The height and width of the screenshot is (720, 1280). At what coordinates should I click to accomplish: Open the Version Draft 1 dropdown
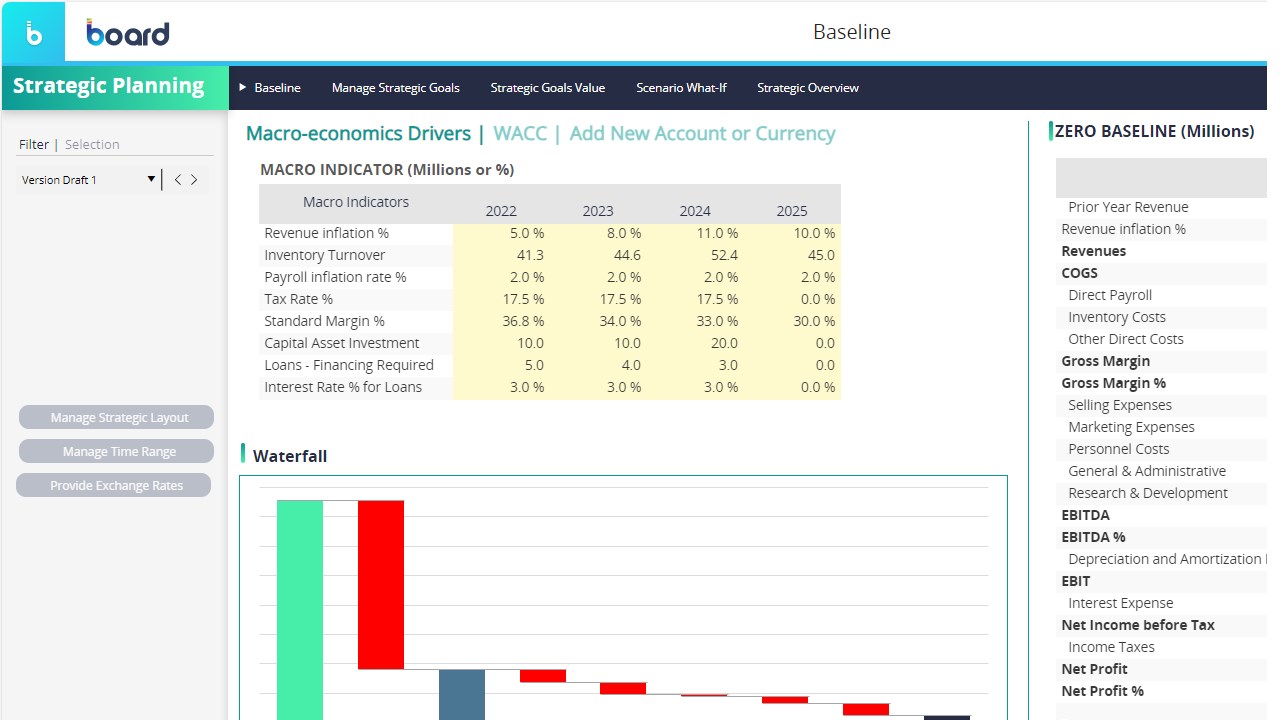pyautogui.click(x=151, y=180)
